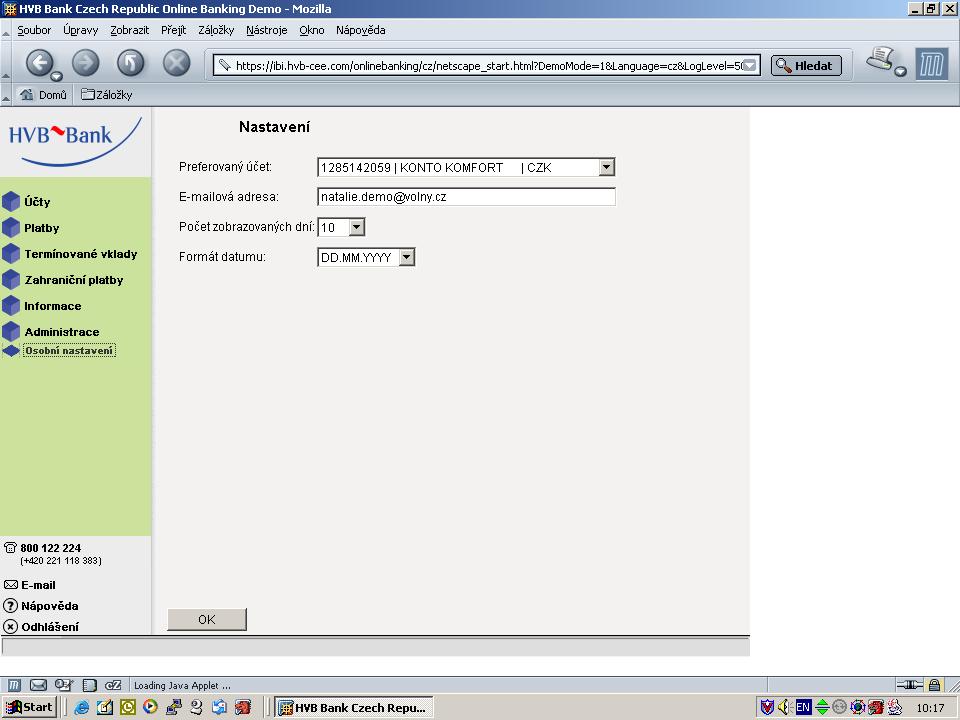Click the 800 122 224 phone number
This screenshot has width=960, height=720.
(51, 548)
